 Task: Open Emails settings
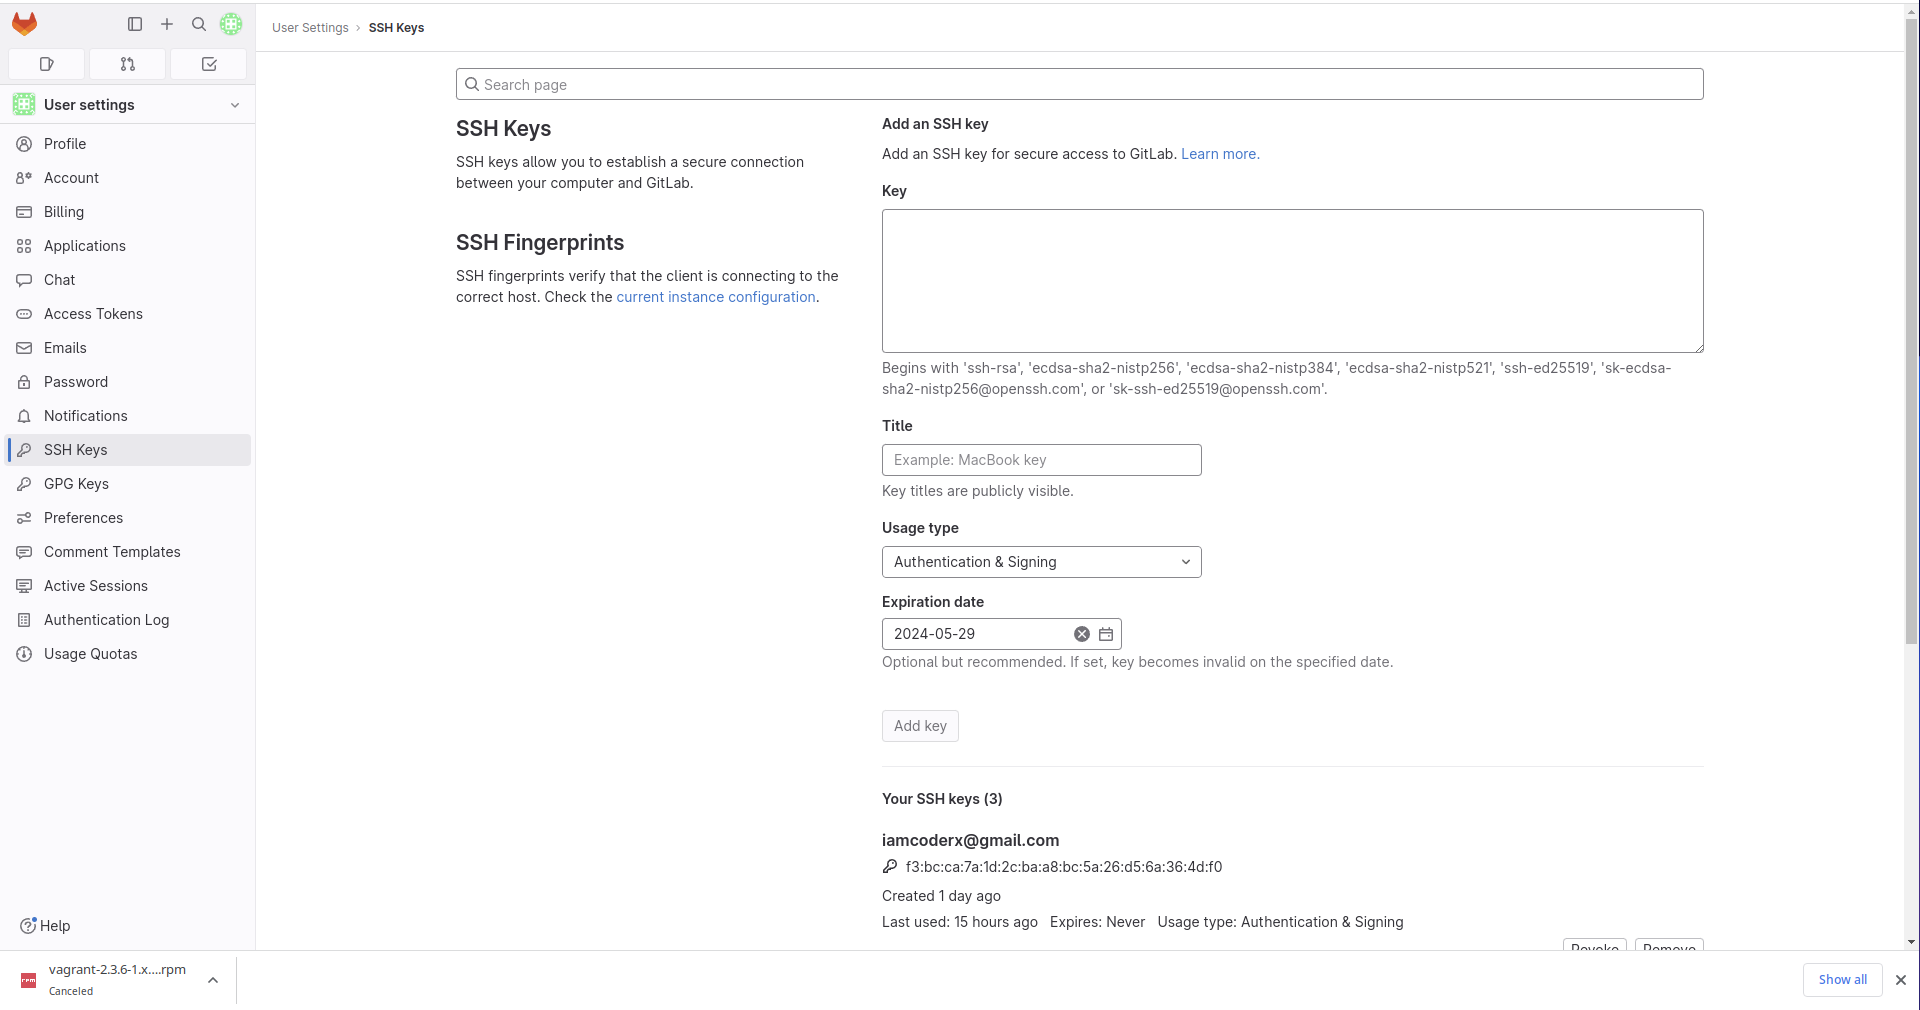[x=128, y=348]
